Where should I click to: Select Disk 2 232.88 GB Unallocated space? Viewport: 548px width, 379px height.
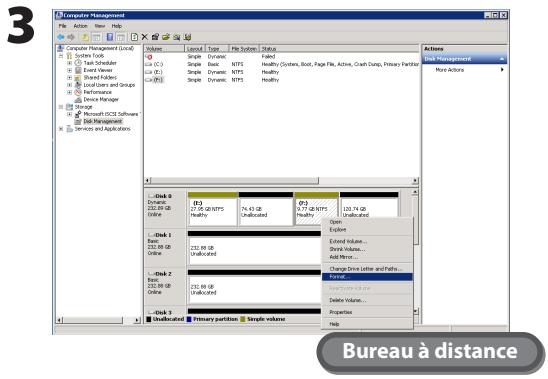click(254, 287)
